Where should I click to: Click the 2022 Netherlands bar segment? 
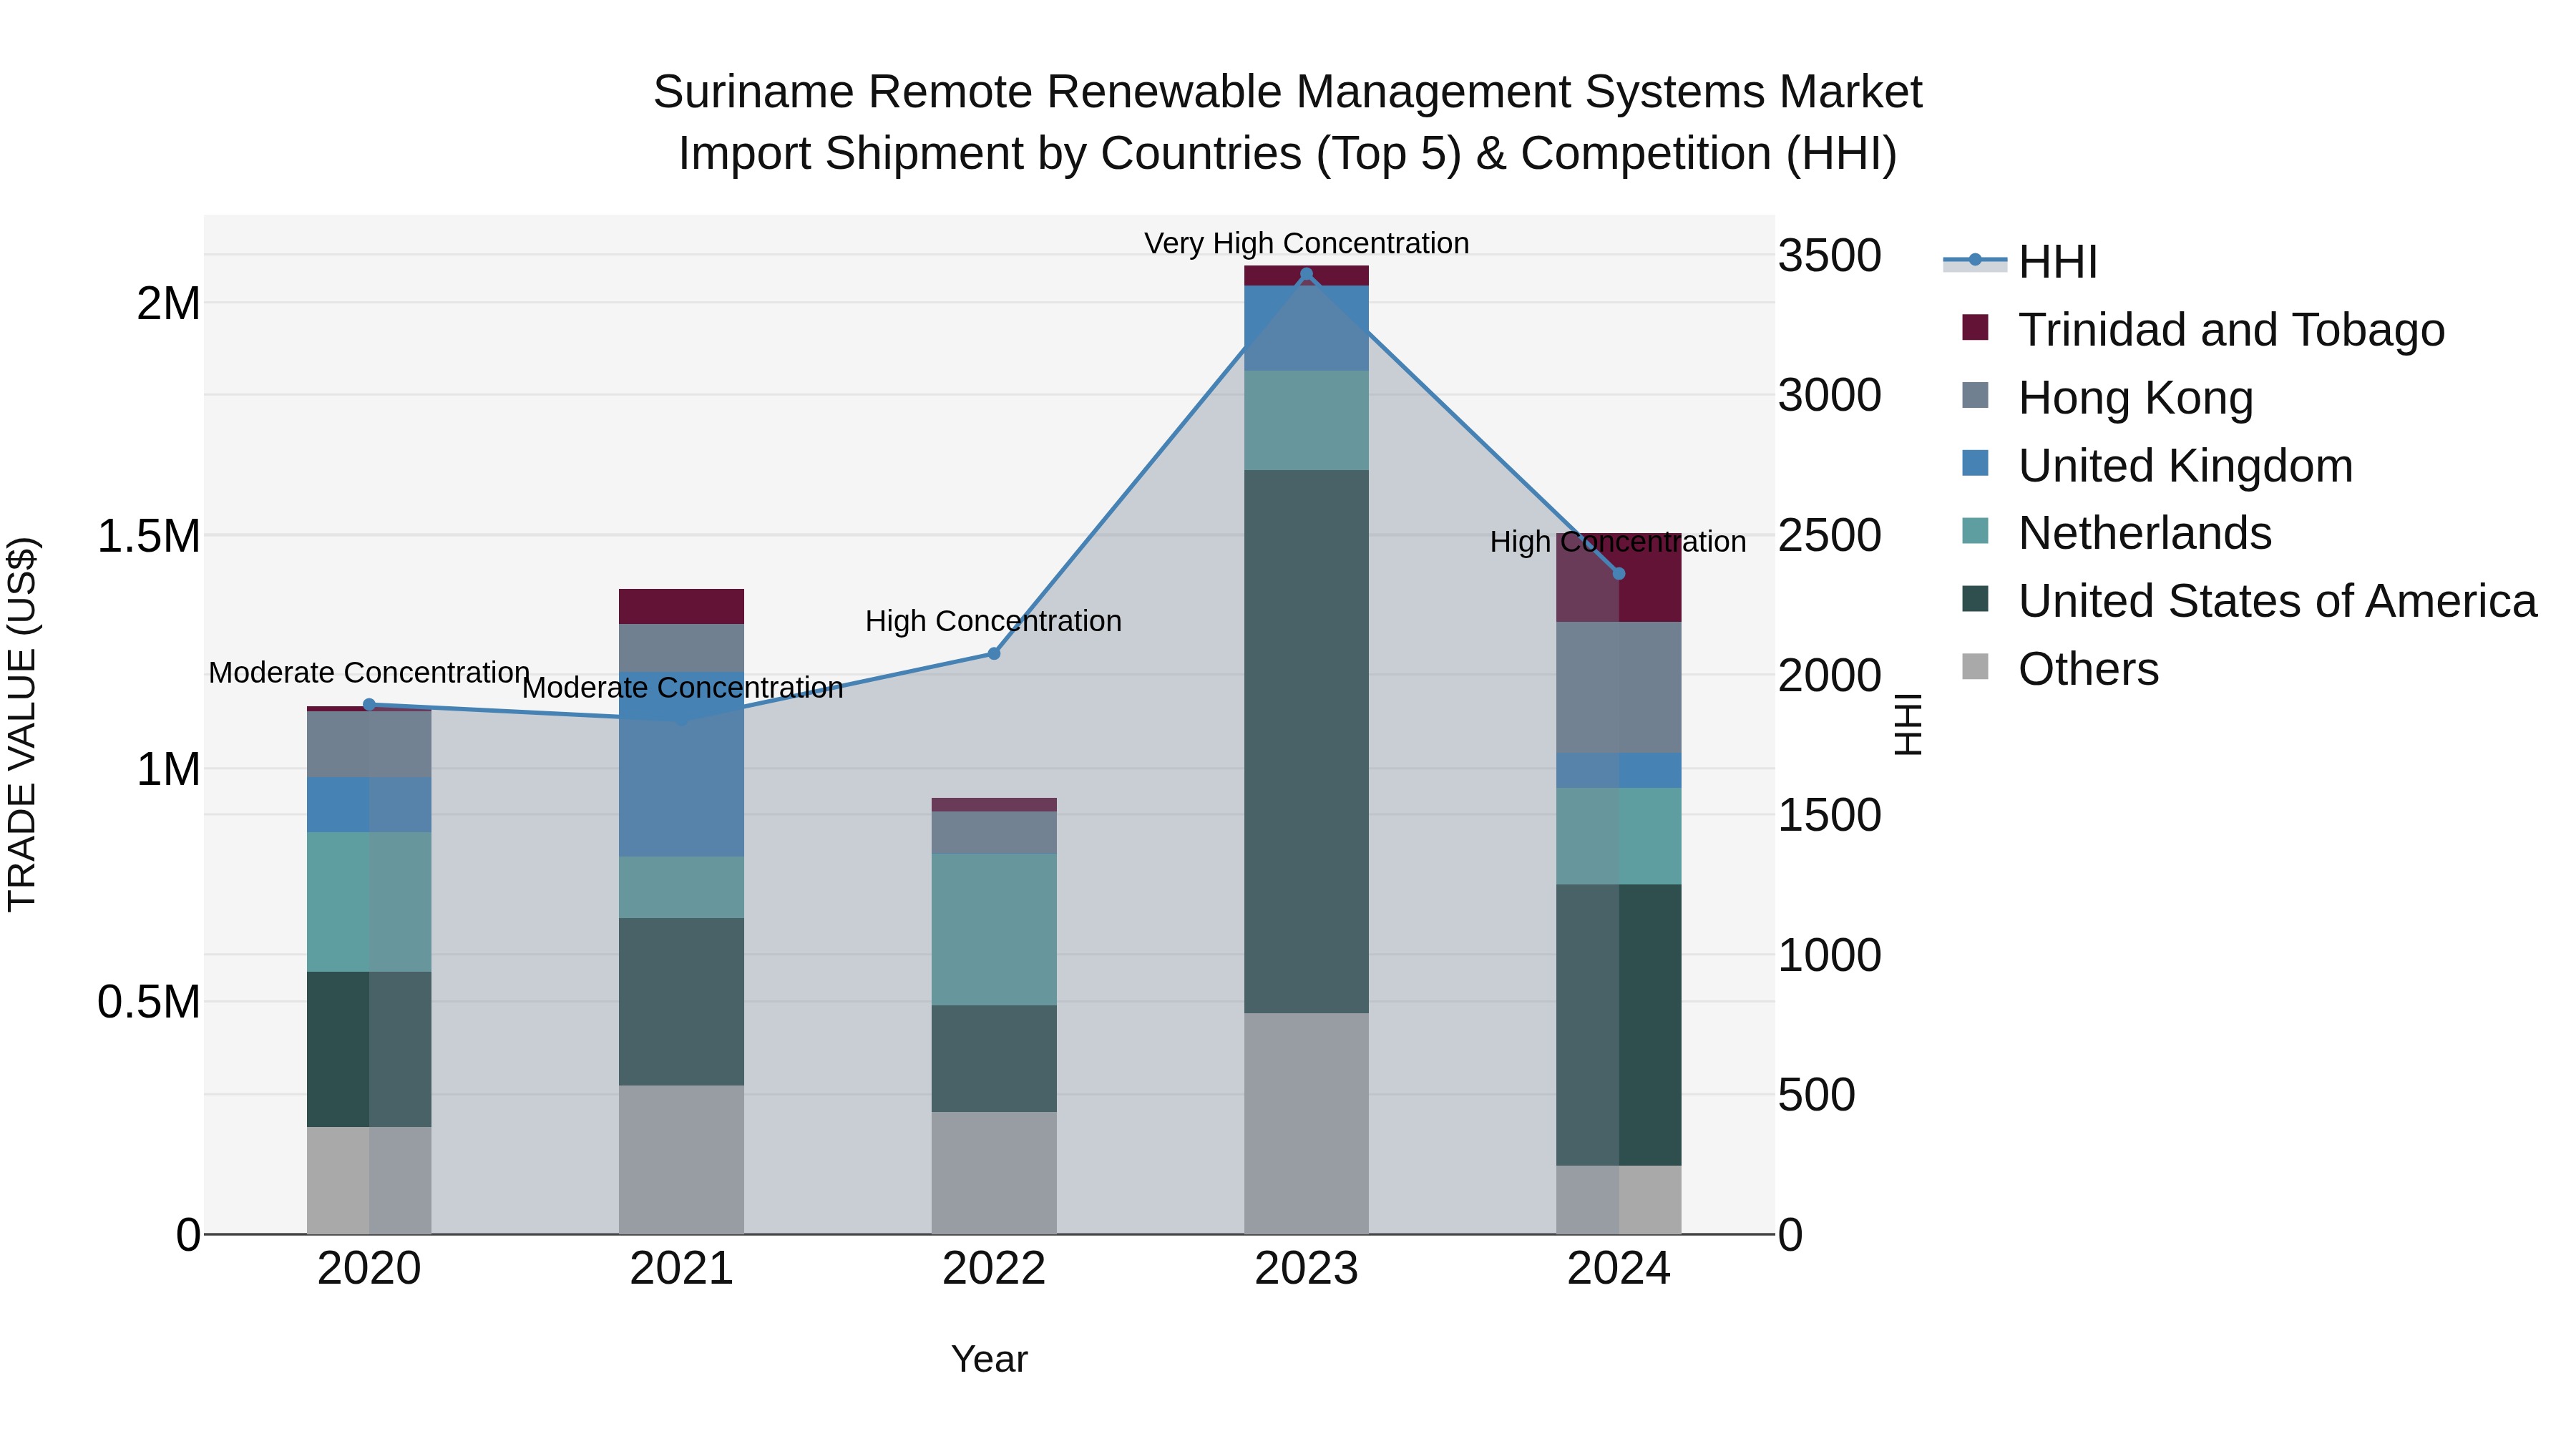(x=994, y=930)
